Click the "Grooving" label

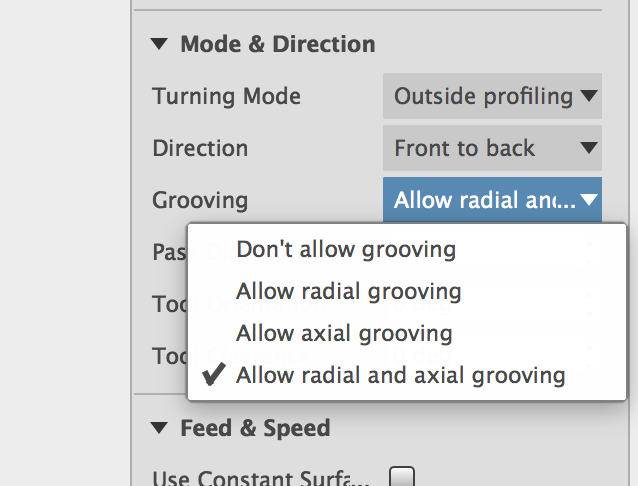[x=200, y=200]
